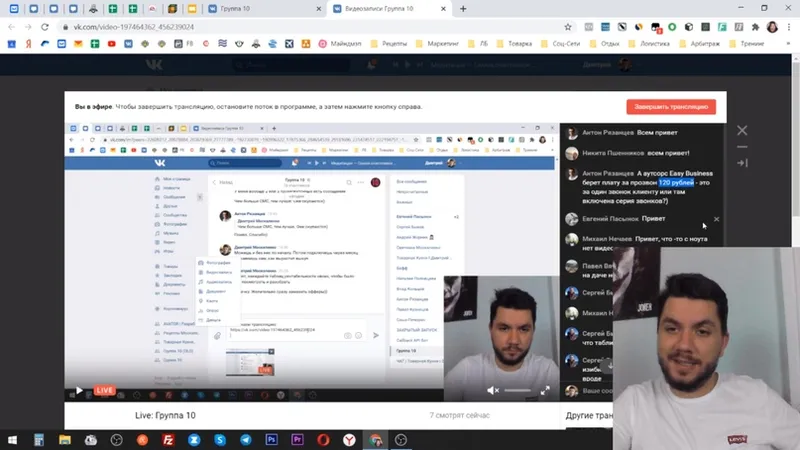Bookmark this page with the star icon

[x=567, y=27]
